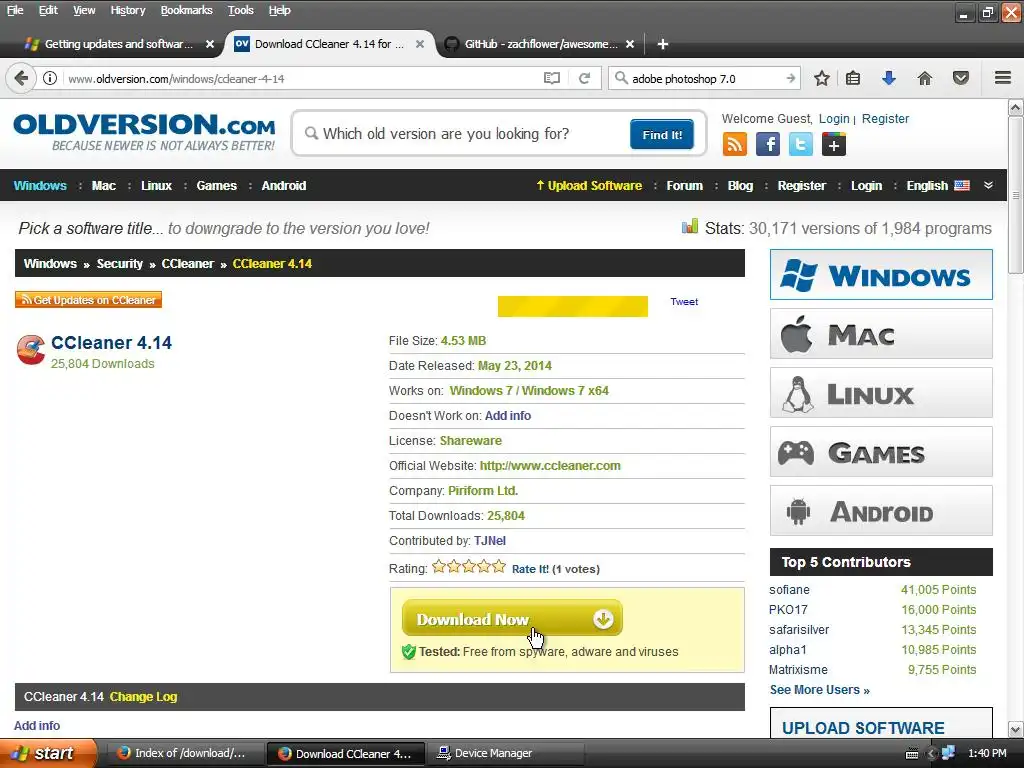Click Get Updates on CCleaner button
Screen dimensions: 1024x768
pyautogui.click(x=88, y=300)
